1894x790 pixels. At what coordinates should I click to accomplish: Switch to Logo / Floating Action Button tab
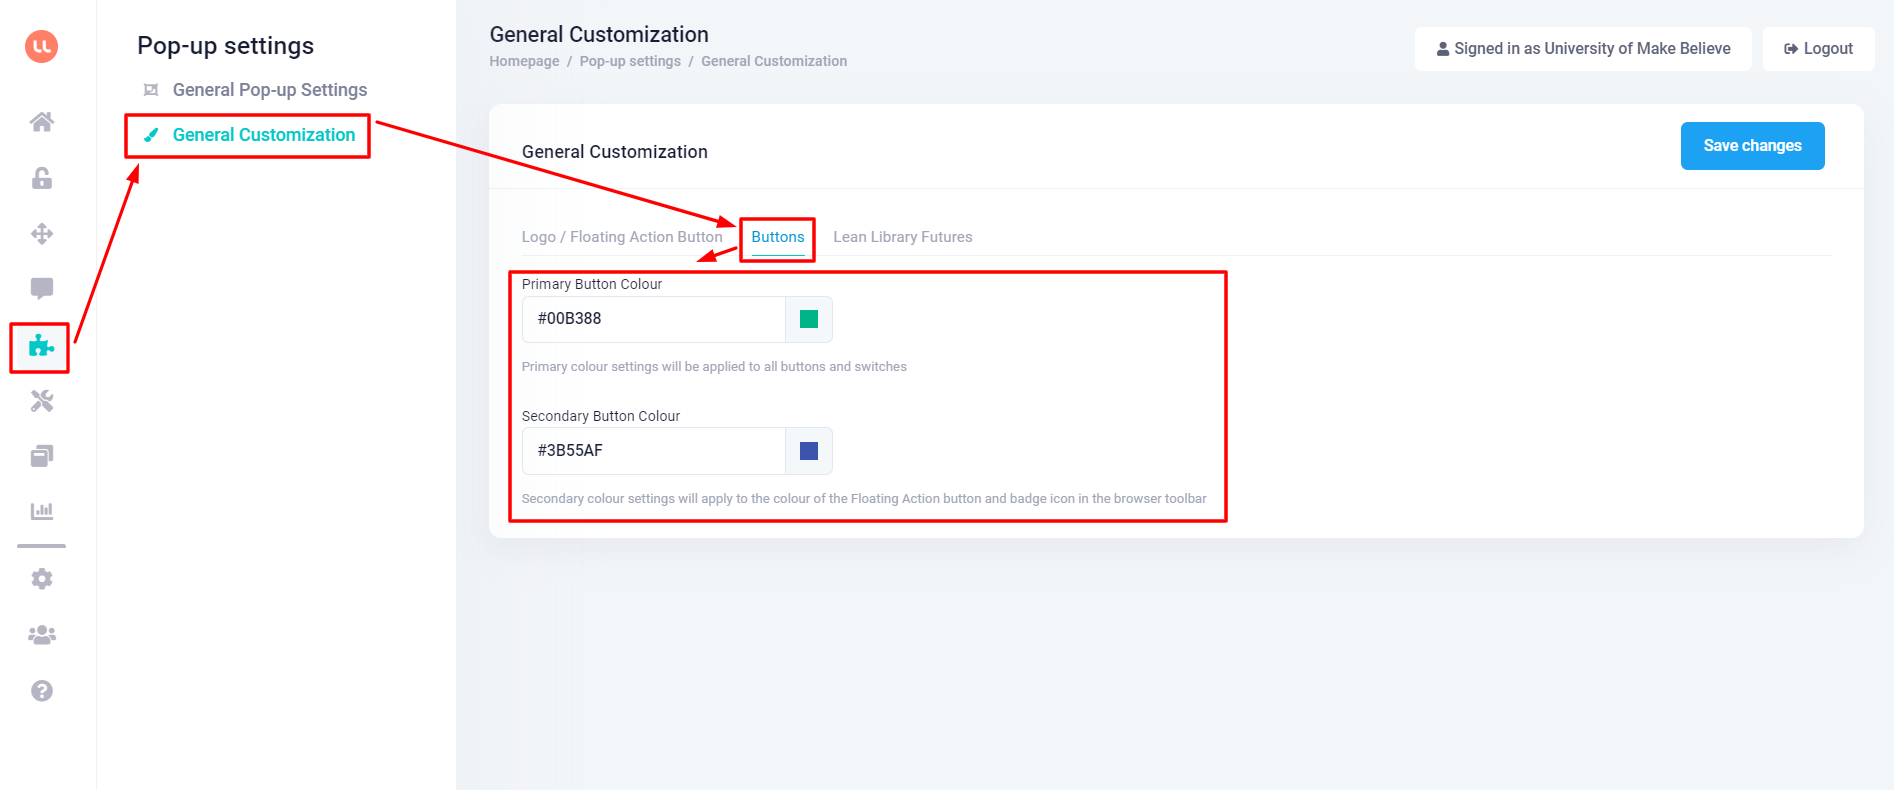point(622,237)
